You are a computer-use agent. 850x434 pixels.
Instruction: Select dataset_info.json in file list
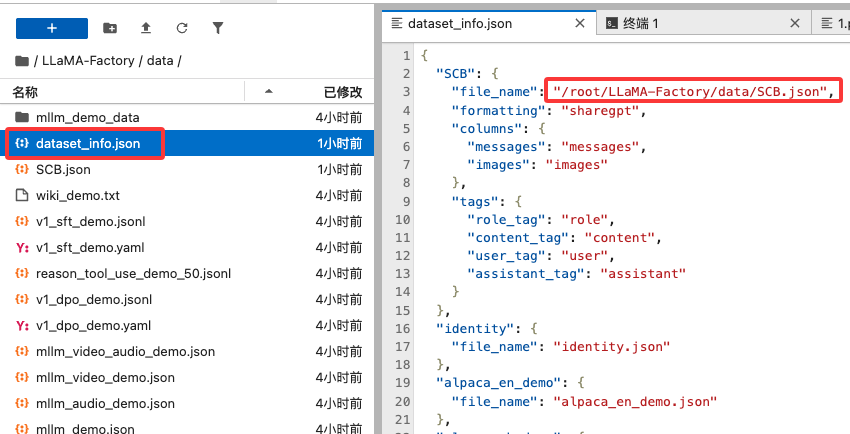[x=187, y=144]
